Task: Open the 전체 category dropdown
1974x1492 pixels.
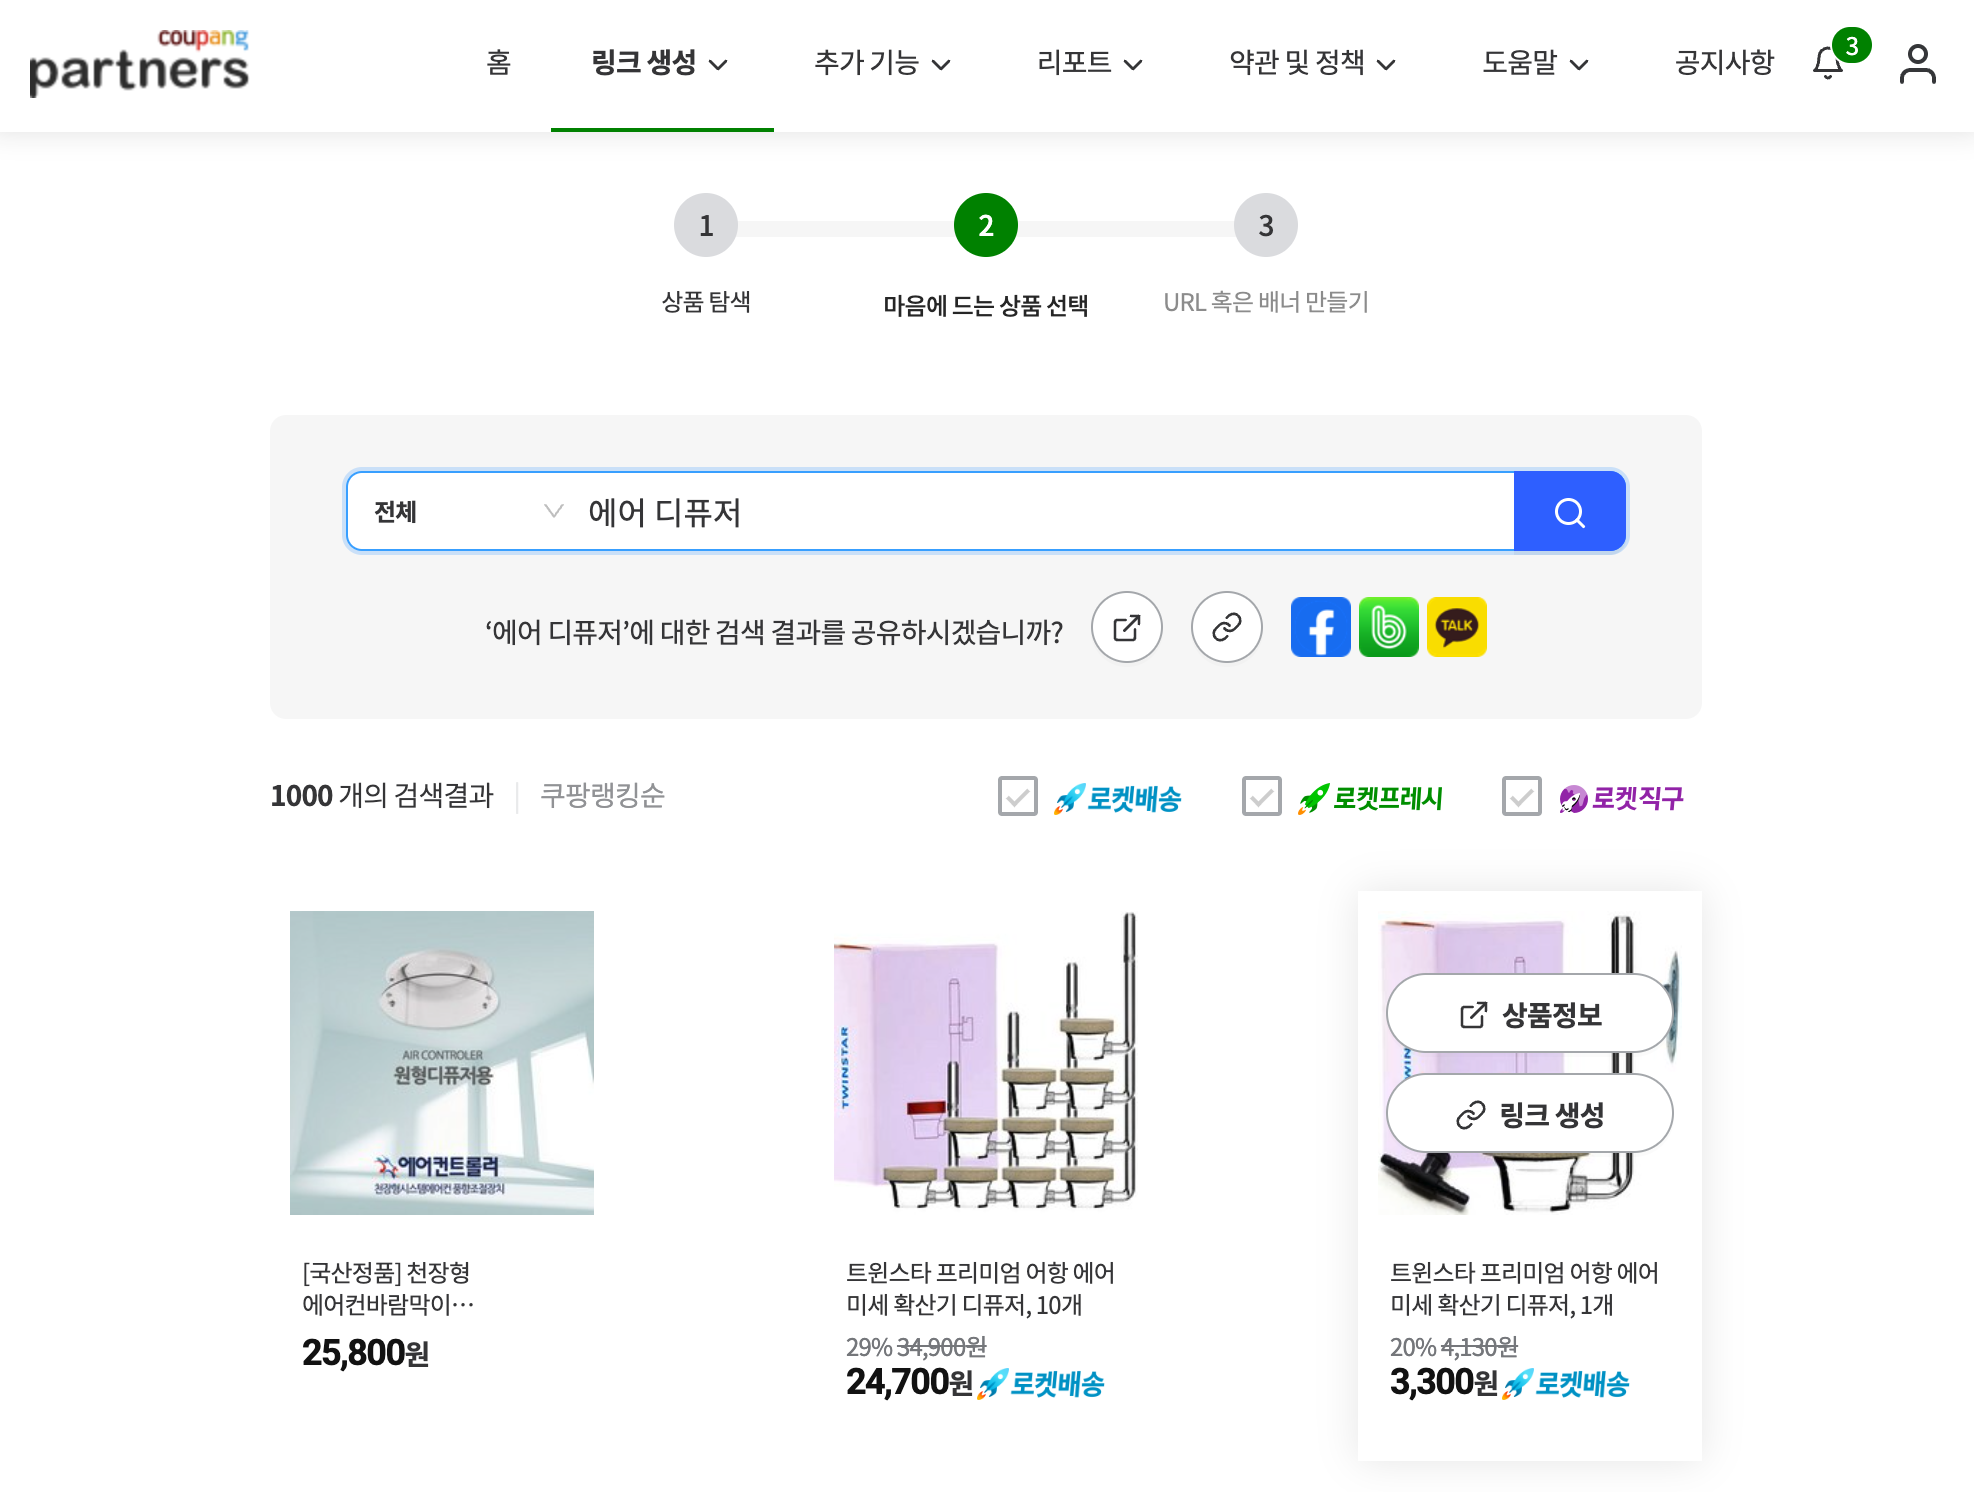Action: tap(460, 511)
